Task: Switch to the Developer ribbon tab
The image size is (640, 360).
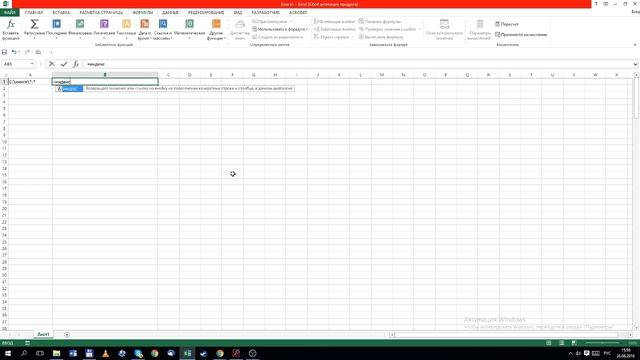Action: pos(265,13)
